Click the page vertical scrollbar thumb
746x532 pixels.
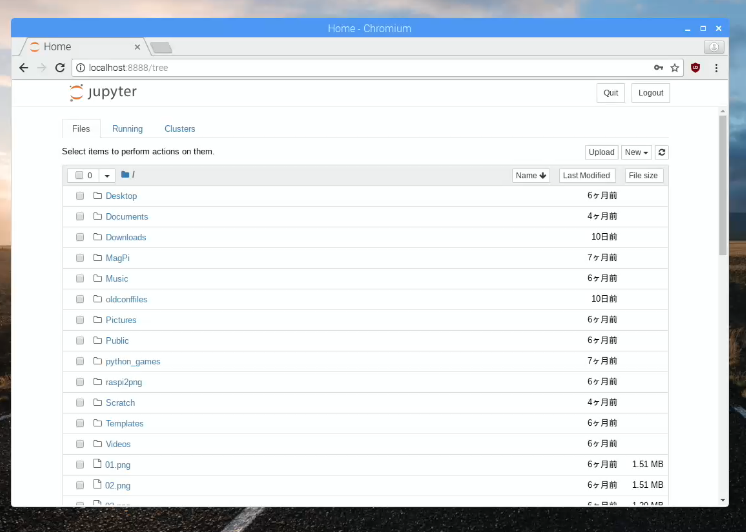723,185
